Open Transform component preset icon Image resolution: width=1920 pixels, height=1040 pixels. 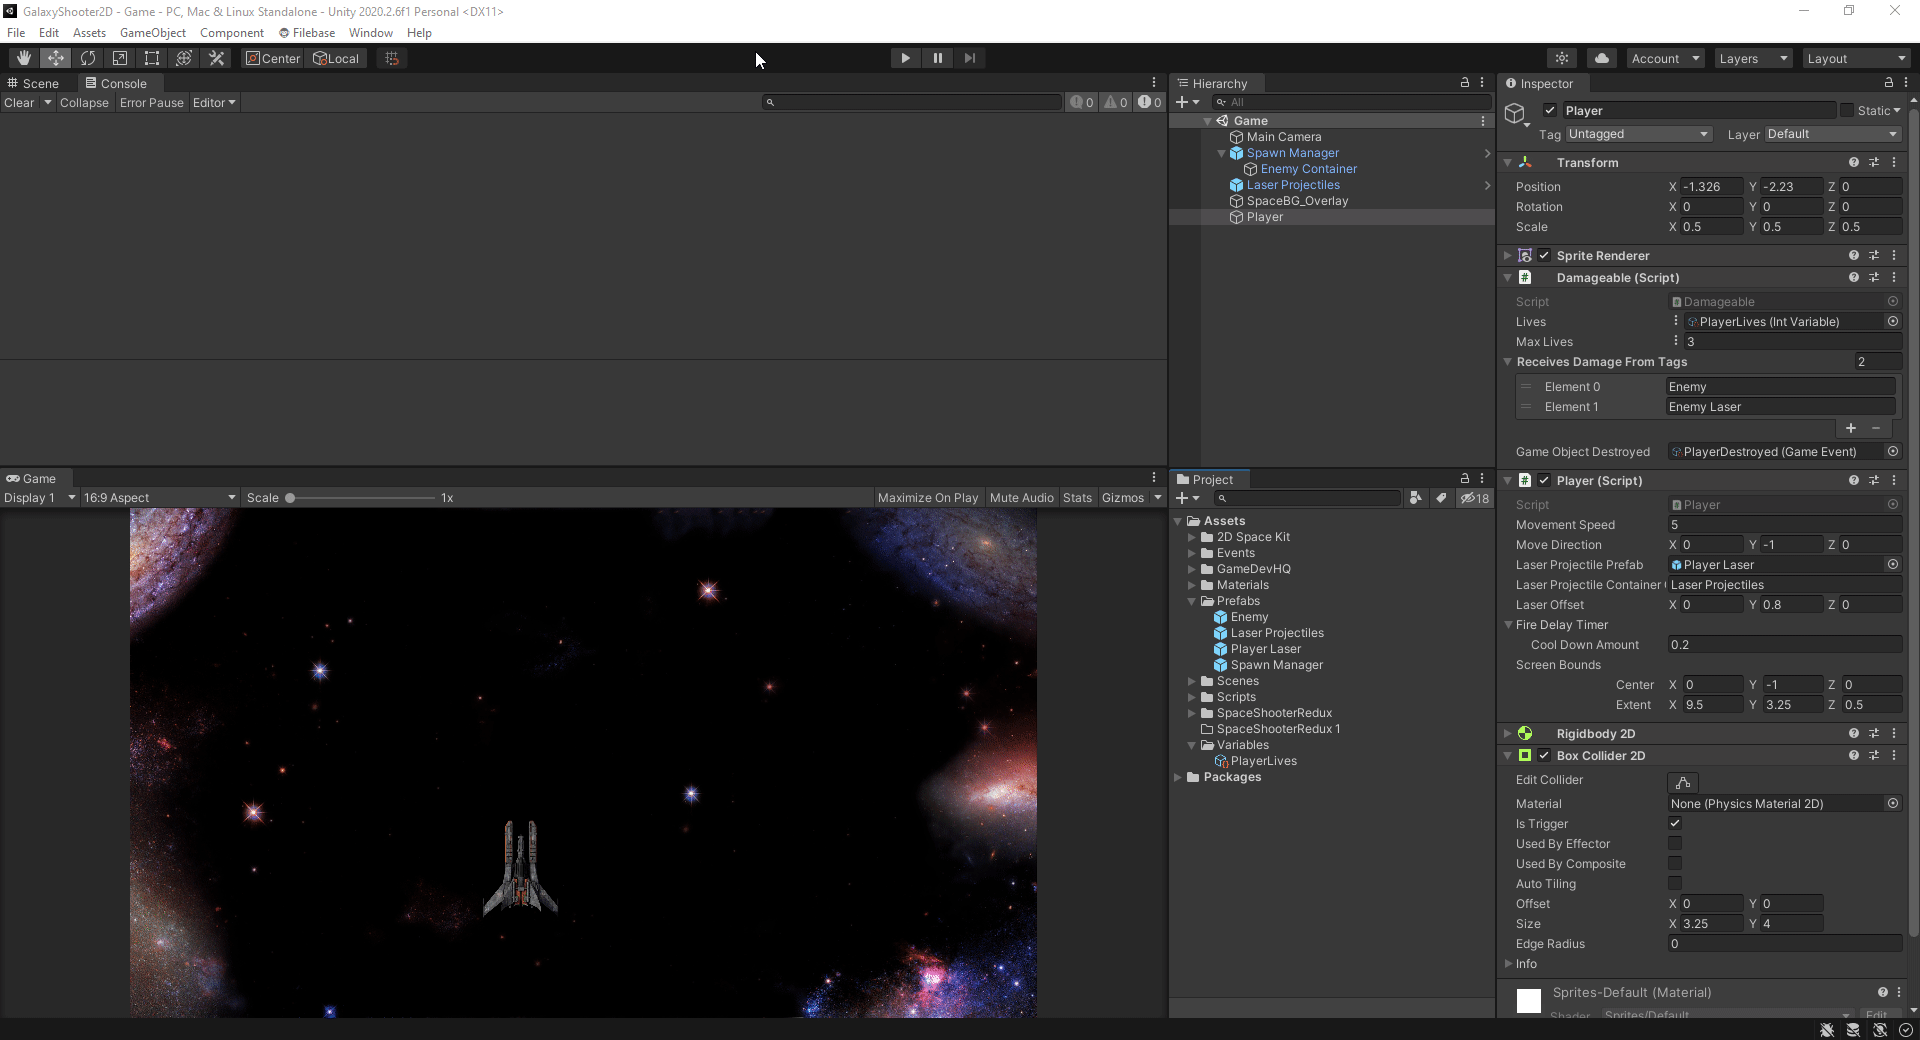(x=1874, y=162)
